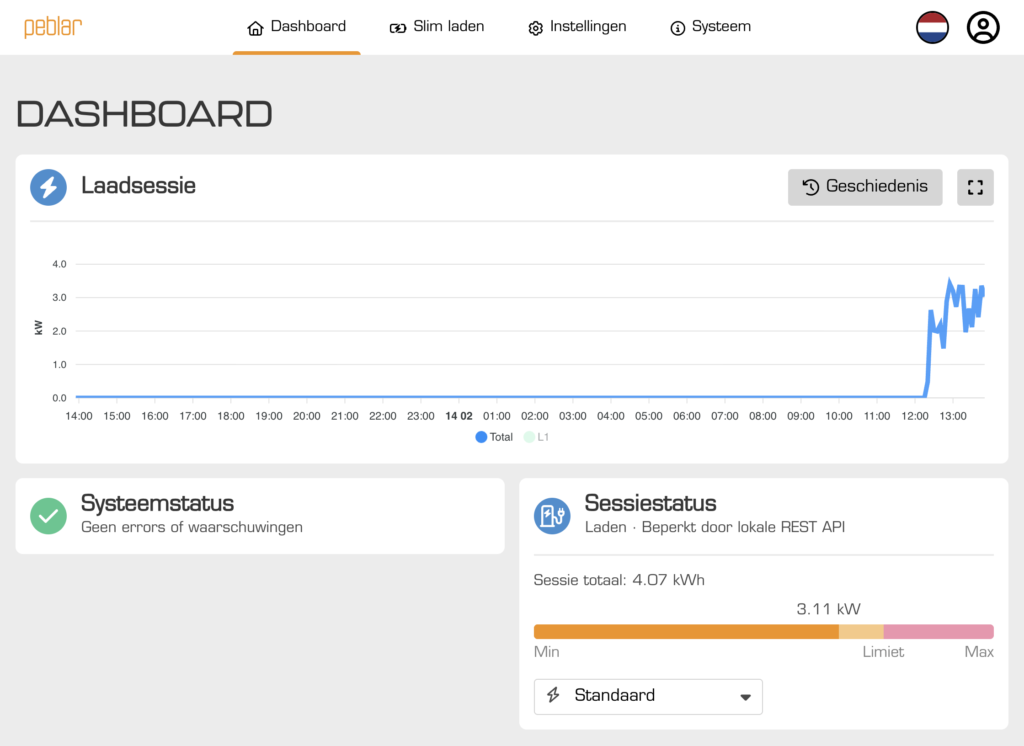The width and height of the screenshot is (1024, 746).
Task: Click the Geschiedenis button
Action: tap(865, 187)
